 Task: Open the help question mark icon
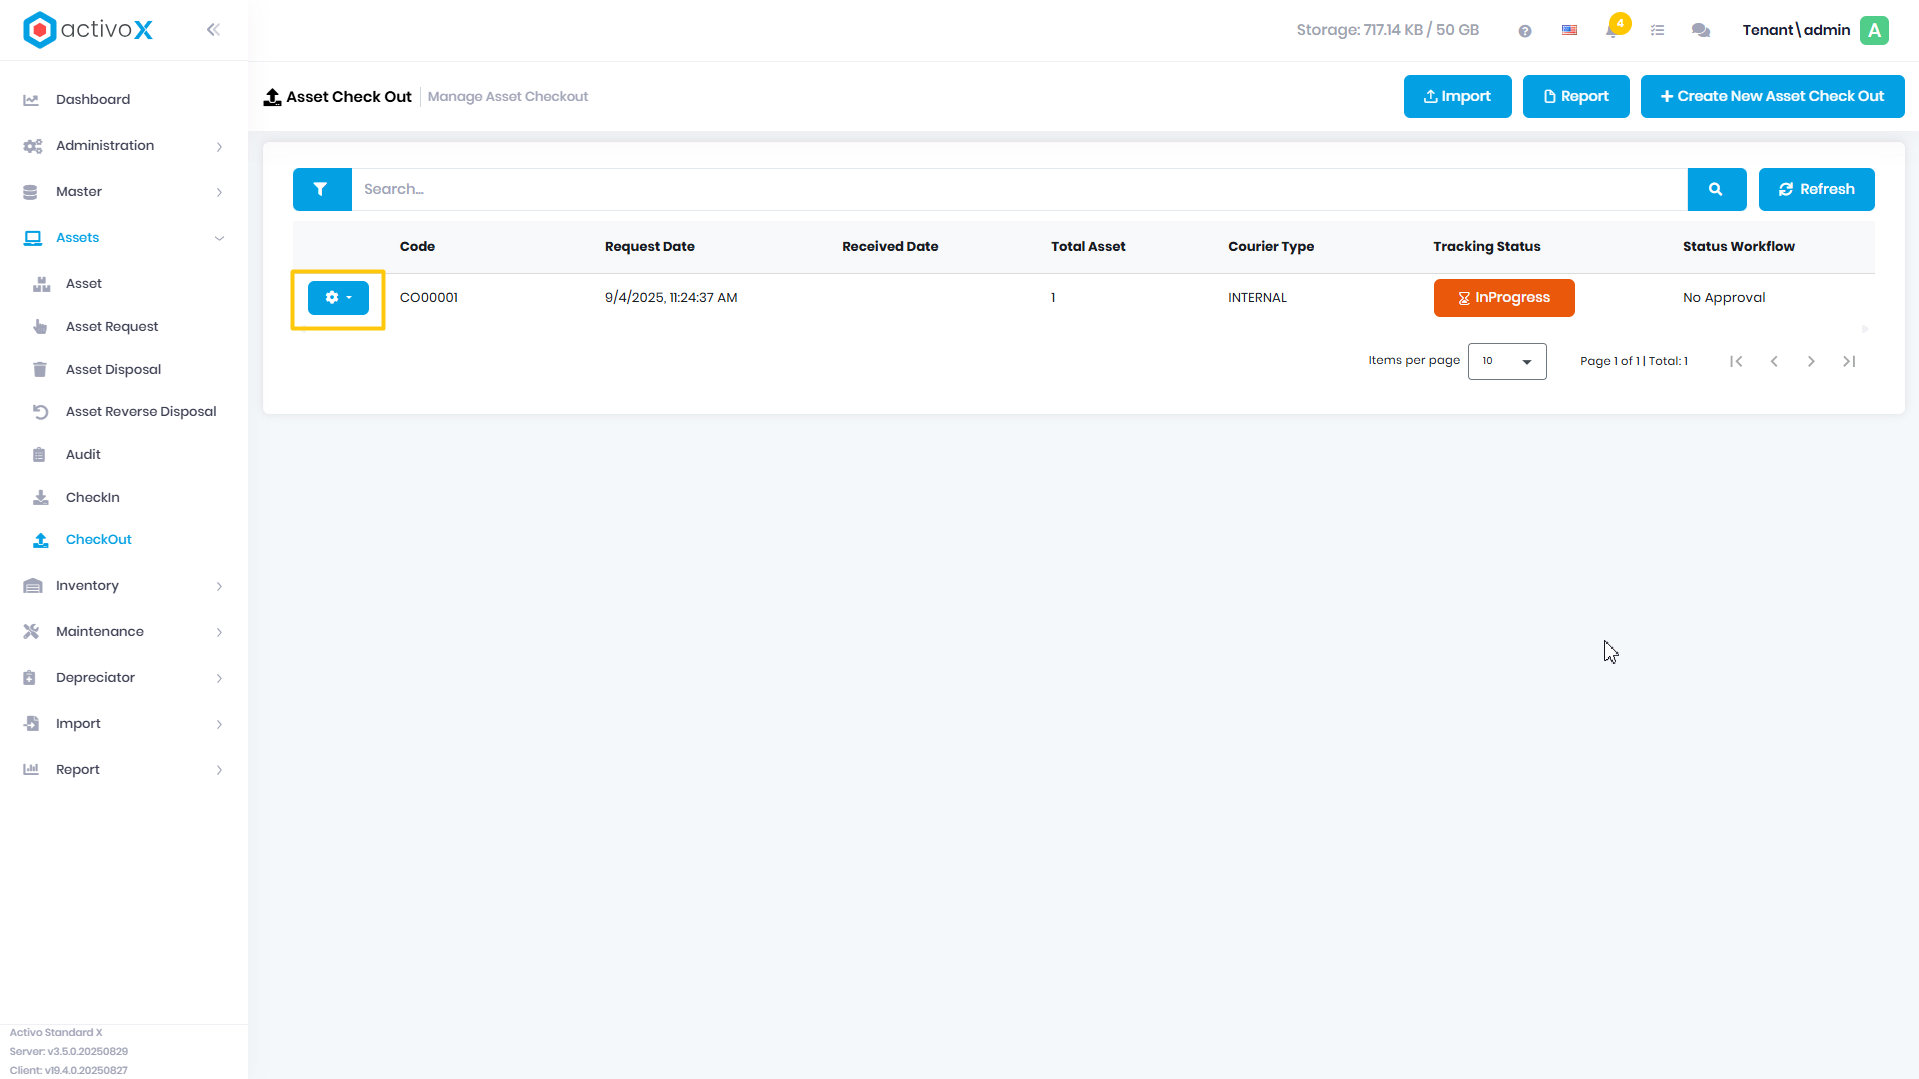pyautogui.click(x=1525, y=31)
